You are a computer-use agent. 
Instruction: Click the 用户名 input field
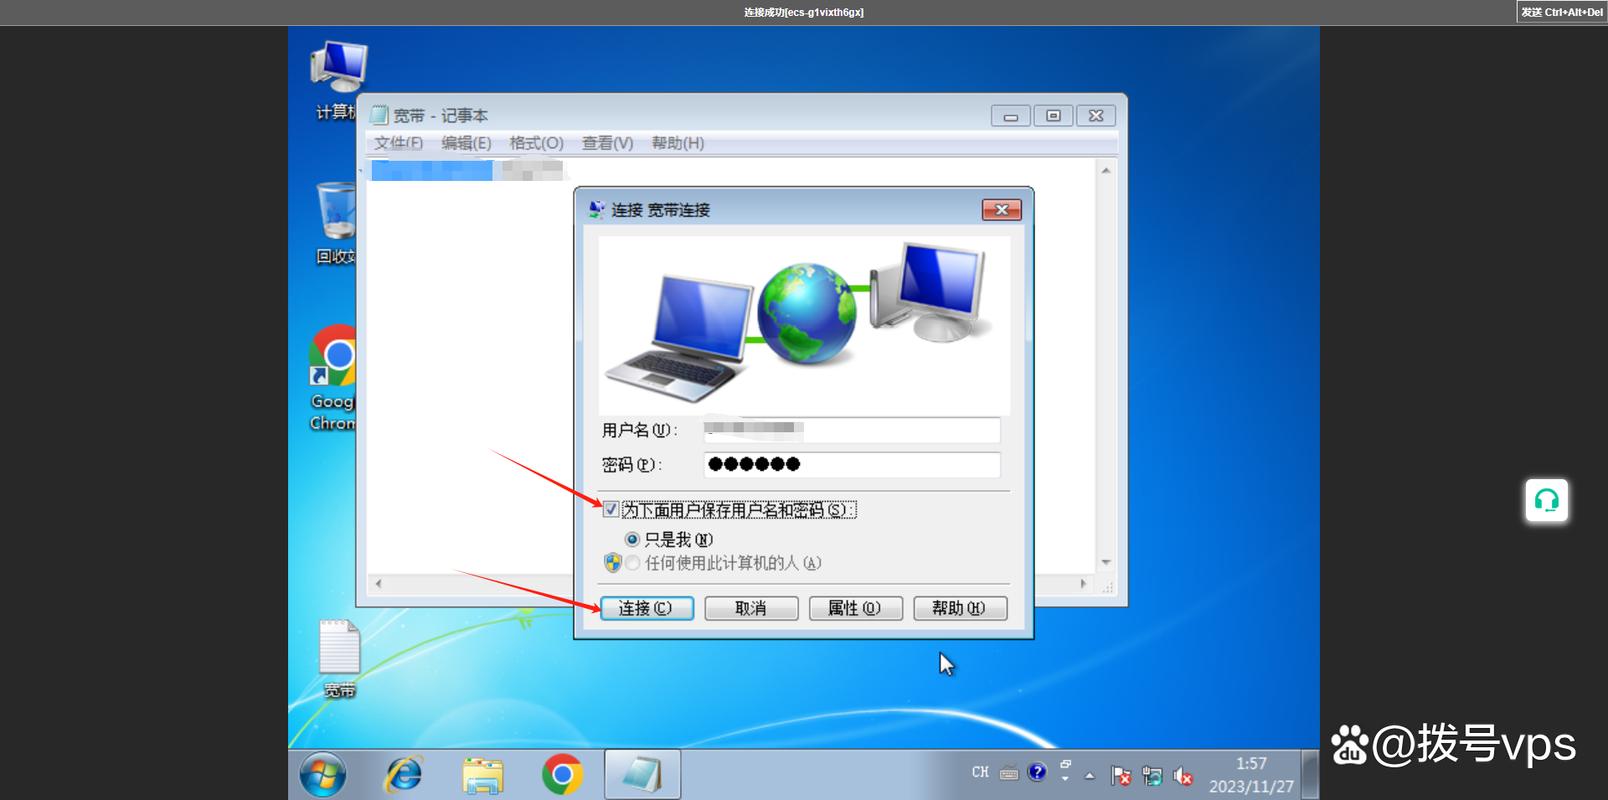coord(851,430)
